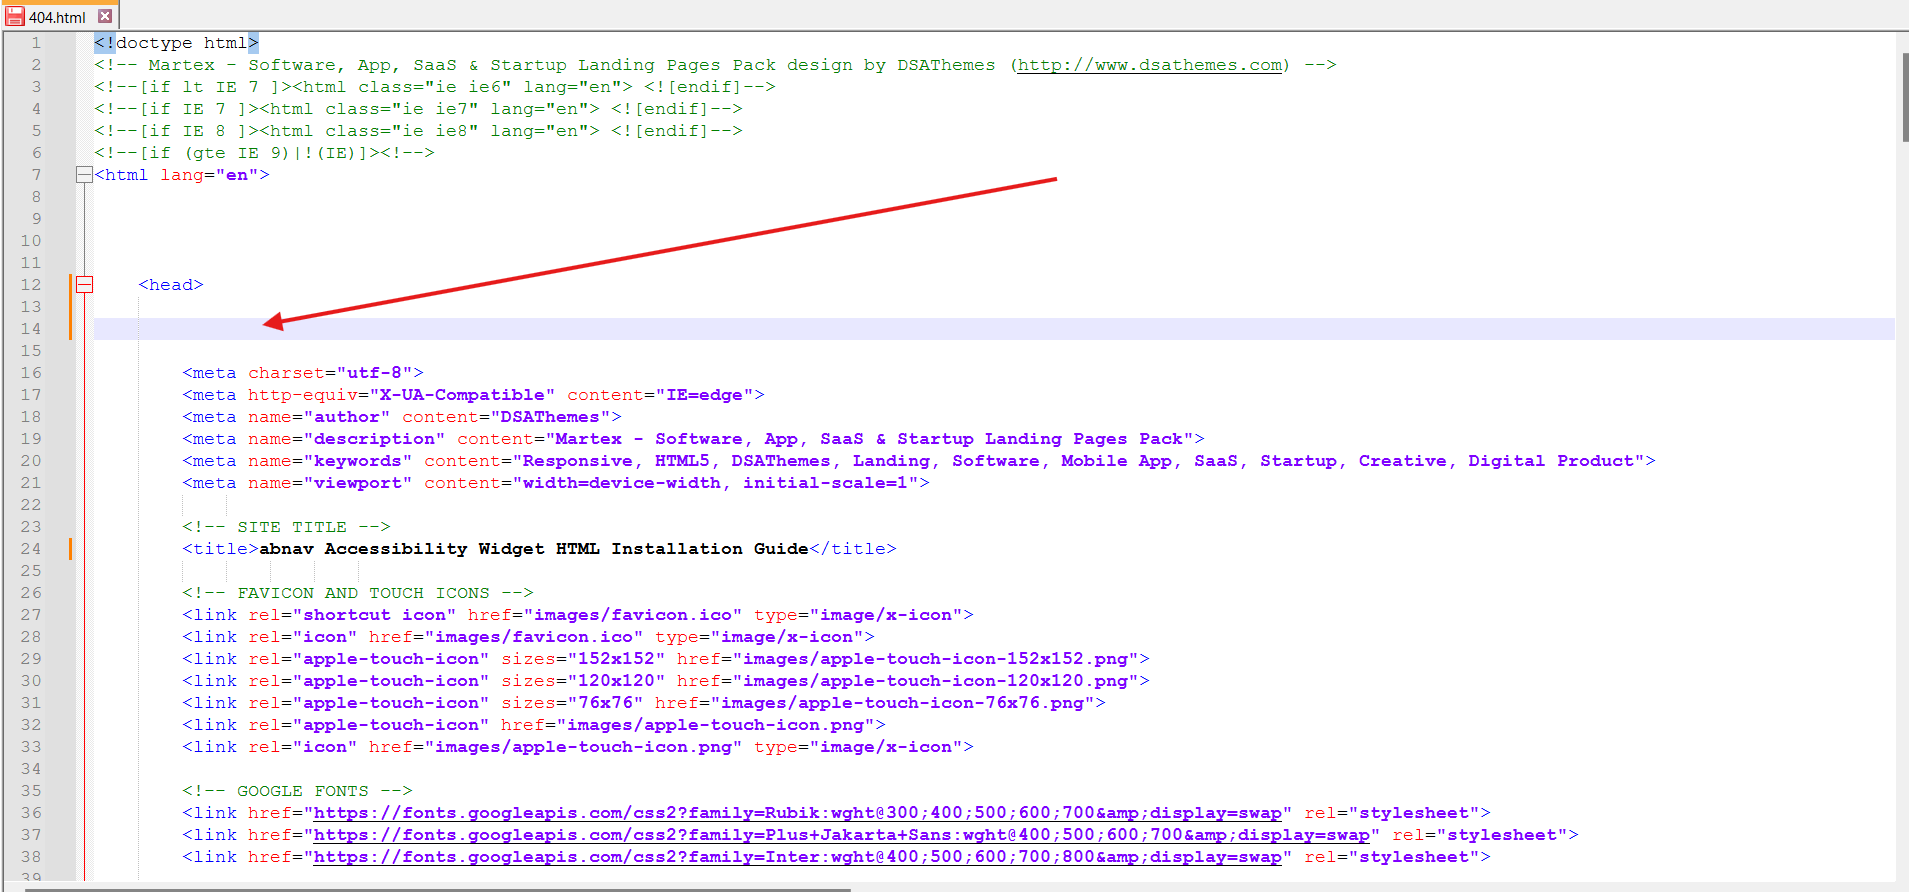Switch to the 404.html tab
Screen dimensions: 1909x892
coord(57,17)
